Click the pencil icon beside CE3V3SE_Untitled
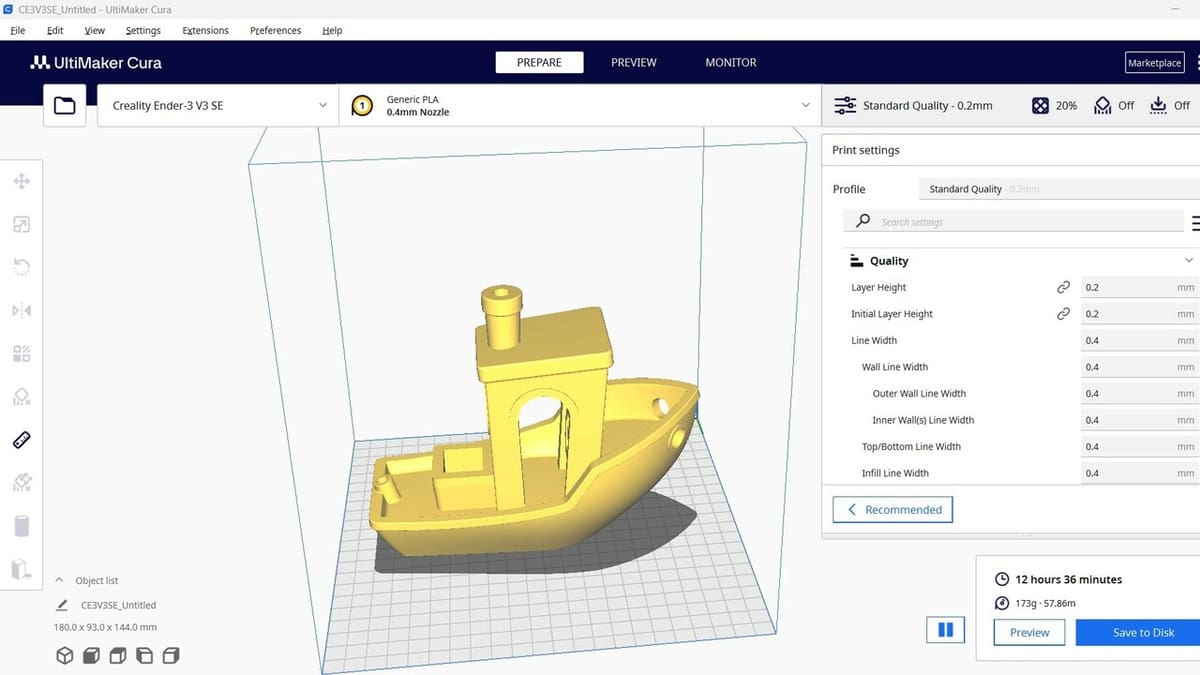1200x675 pixels. pos(62,605)
